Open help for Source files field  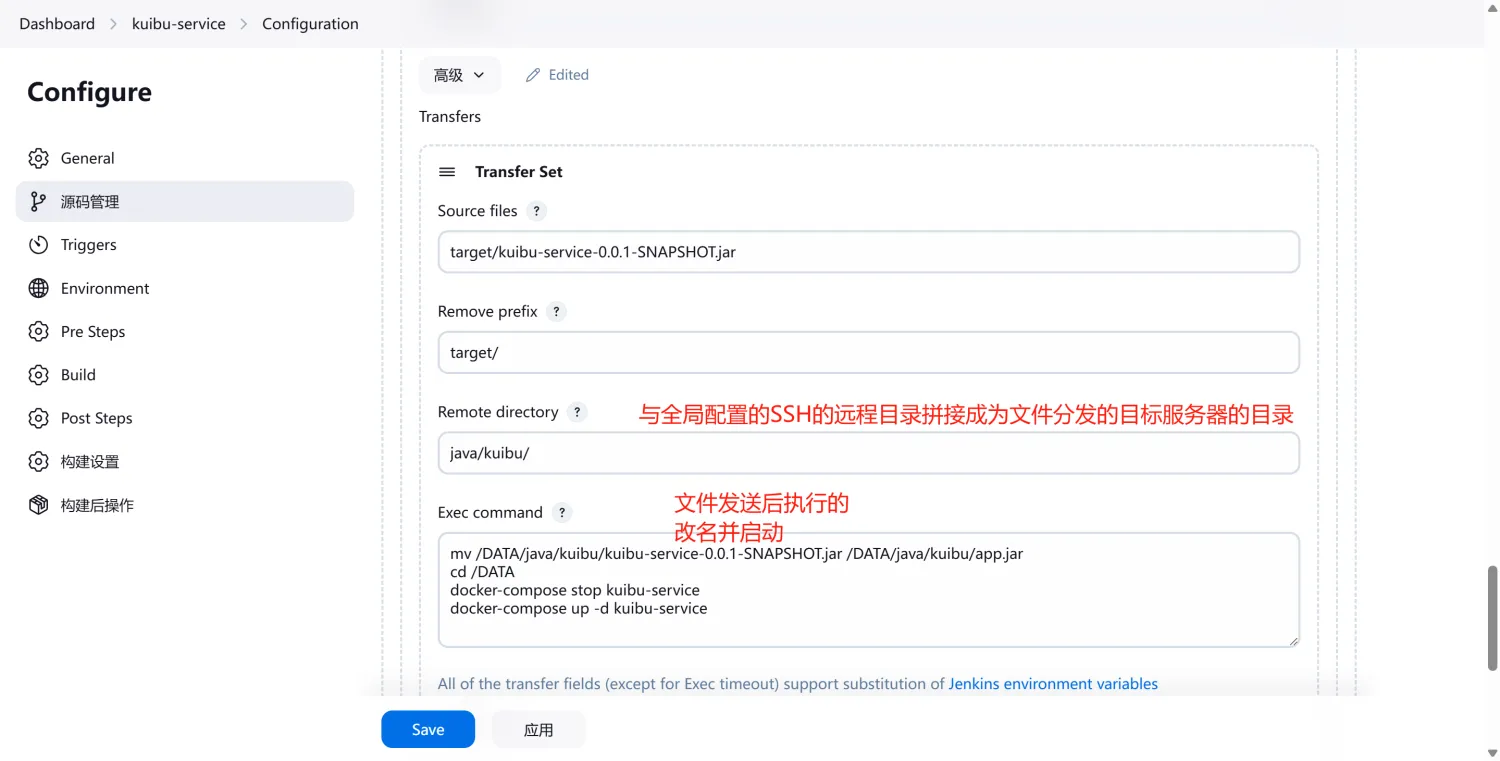[x=537, y=211]
